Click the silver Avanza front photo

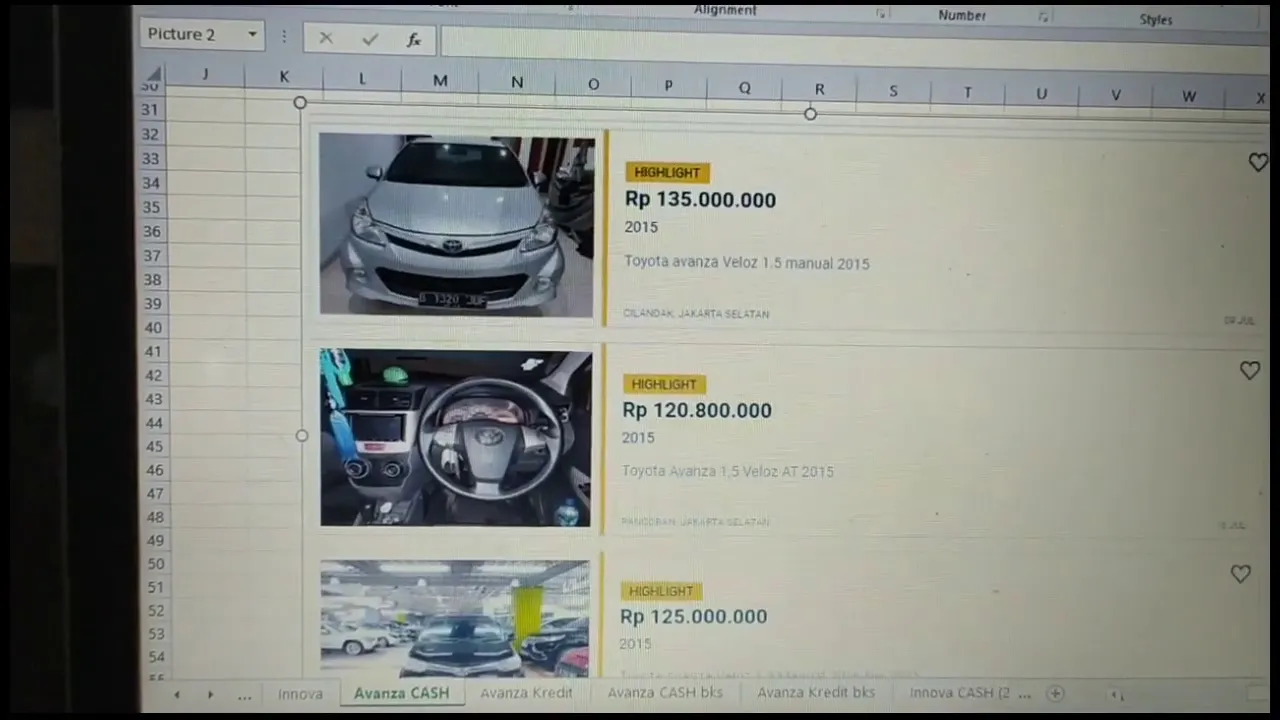[457, 226]
